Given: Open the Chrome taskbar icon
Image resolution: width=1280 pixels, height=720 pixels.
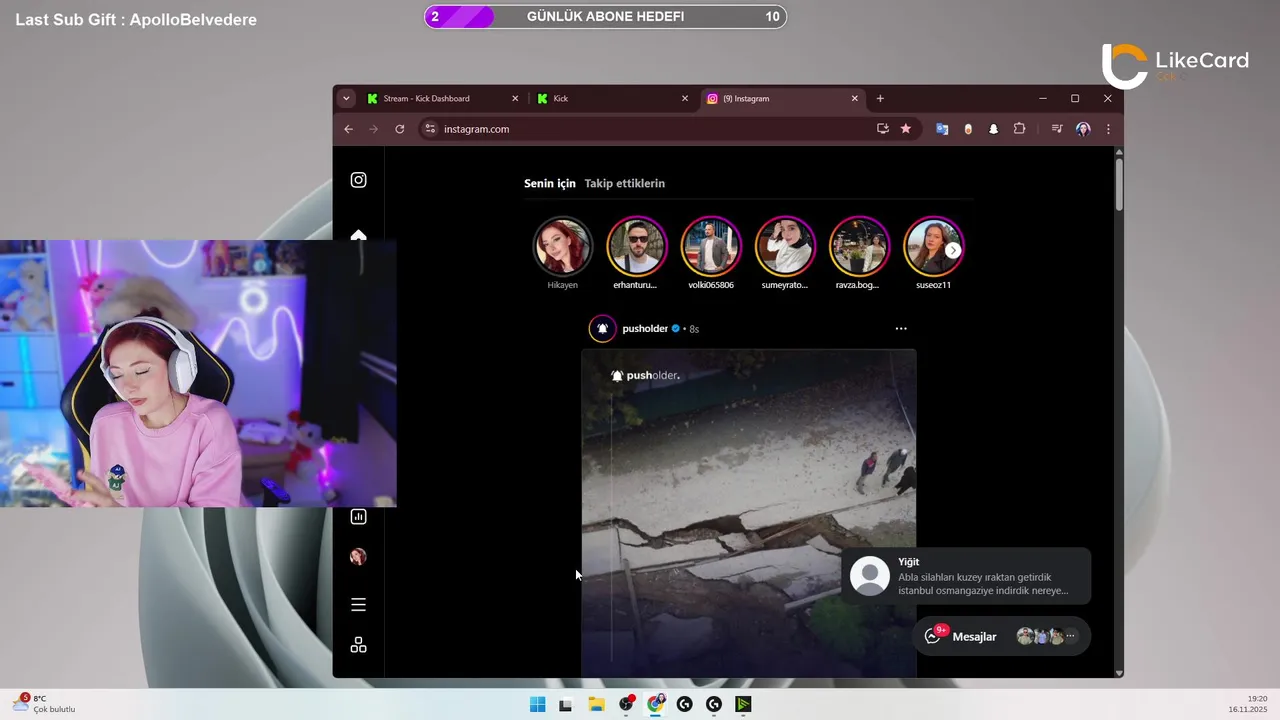Looking at the screenshot, I should [x=655, y=704].
